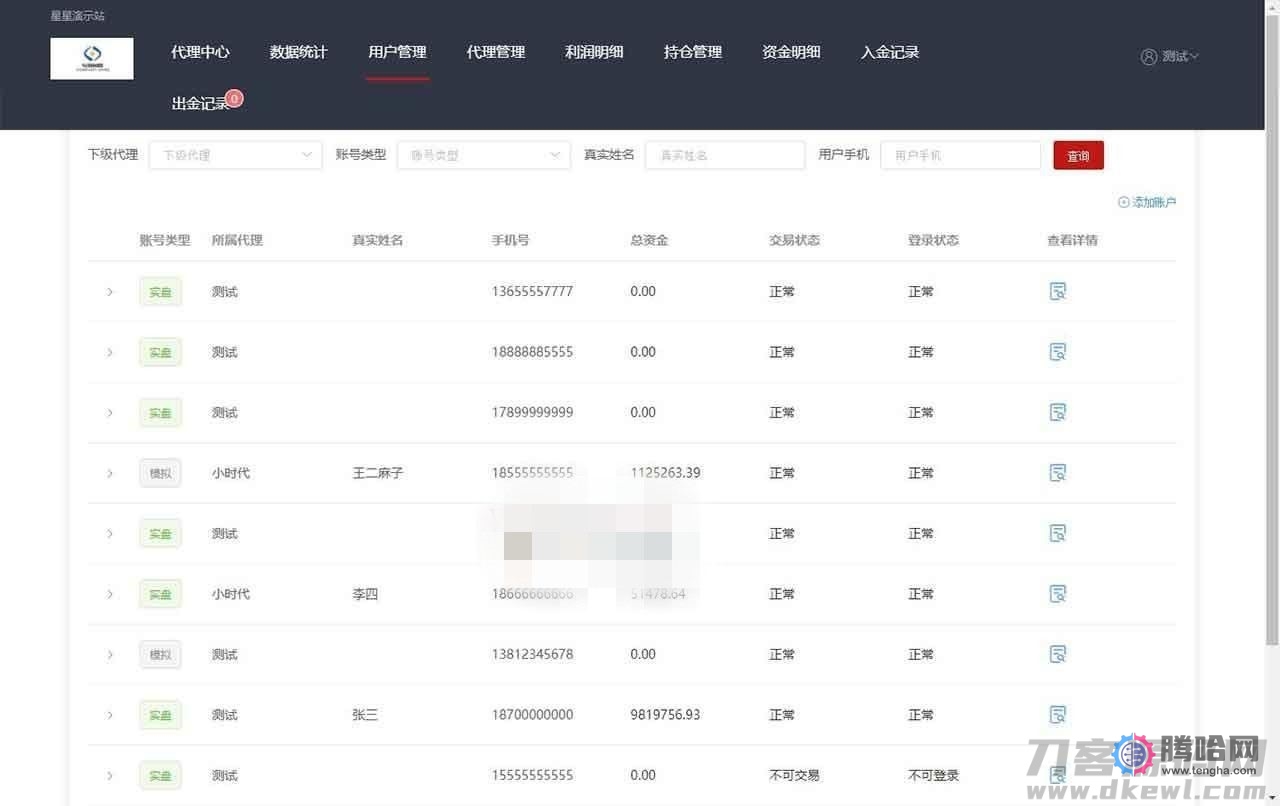The width and height of the screenshot is (1280, 806).
Task: Open the 出金记录 notification badge
Action: pyautogui.click(x=234, y=98)
